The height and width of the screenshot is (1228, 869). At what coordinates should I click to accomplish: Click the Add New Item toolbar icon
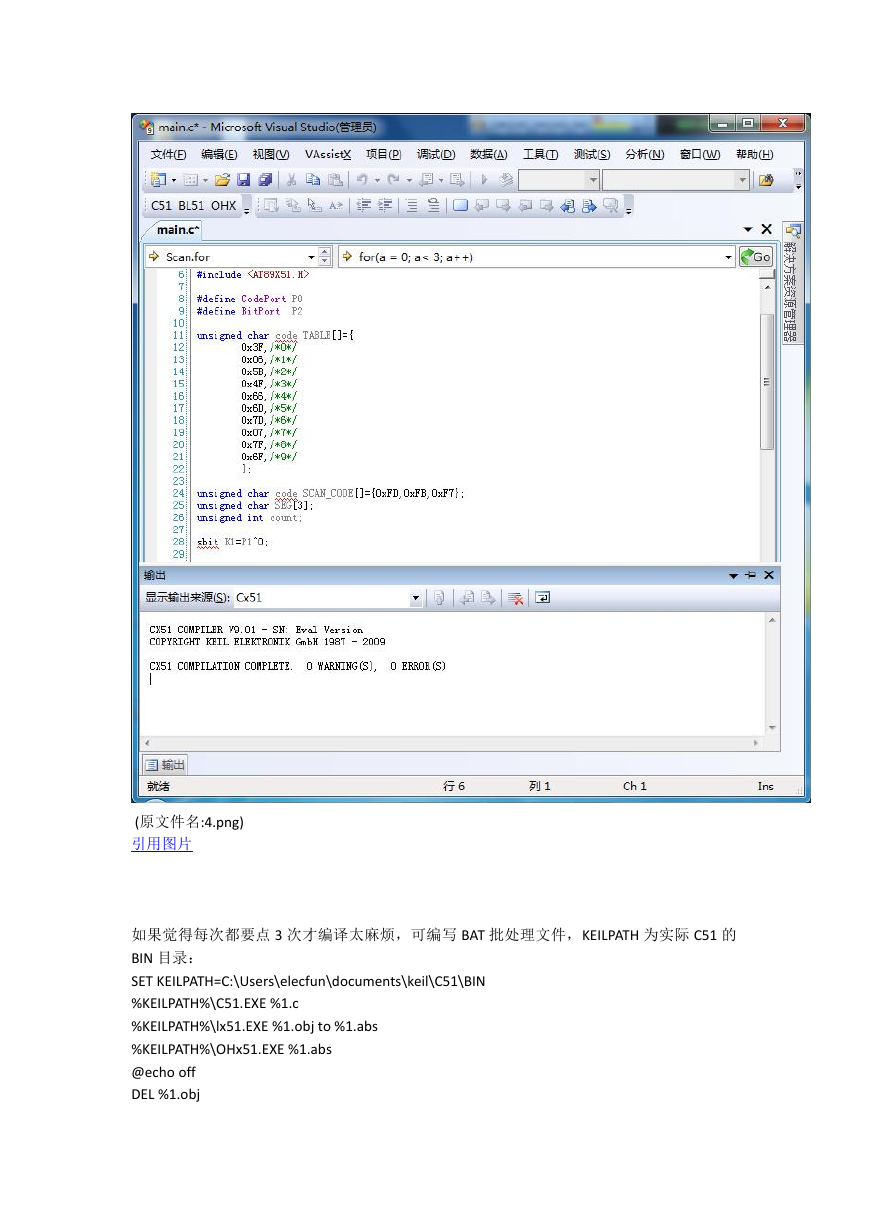[x=190, y=180]
